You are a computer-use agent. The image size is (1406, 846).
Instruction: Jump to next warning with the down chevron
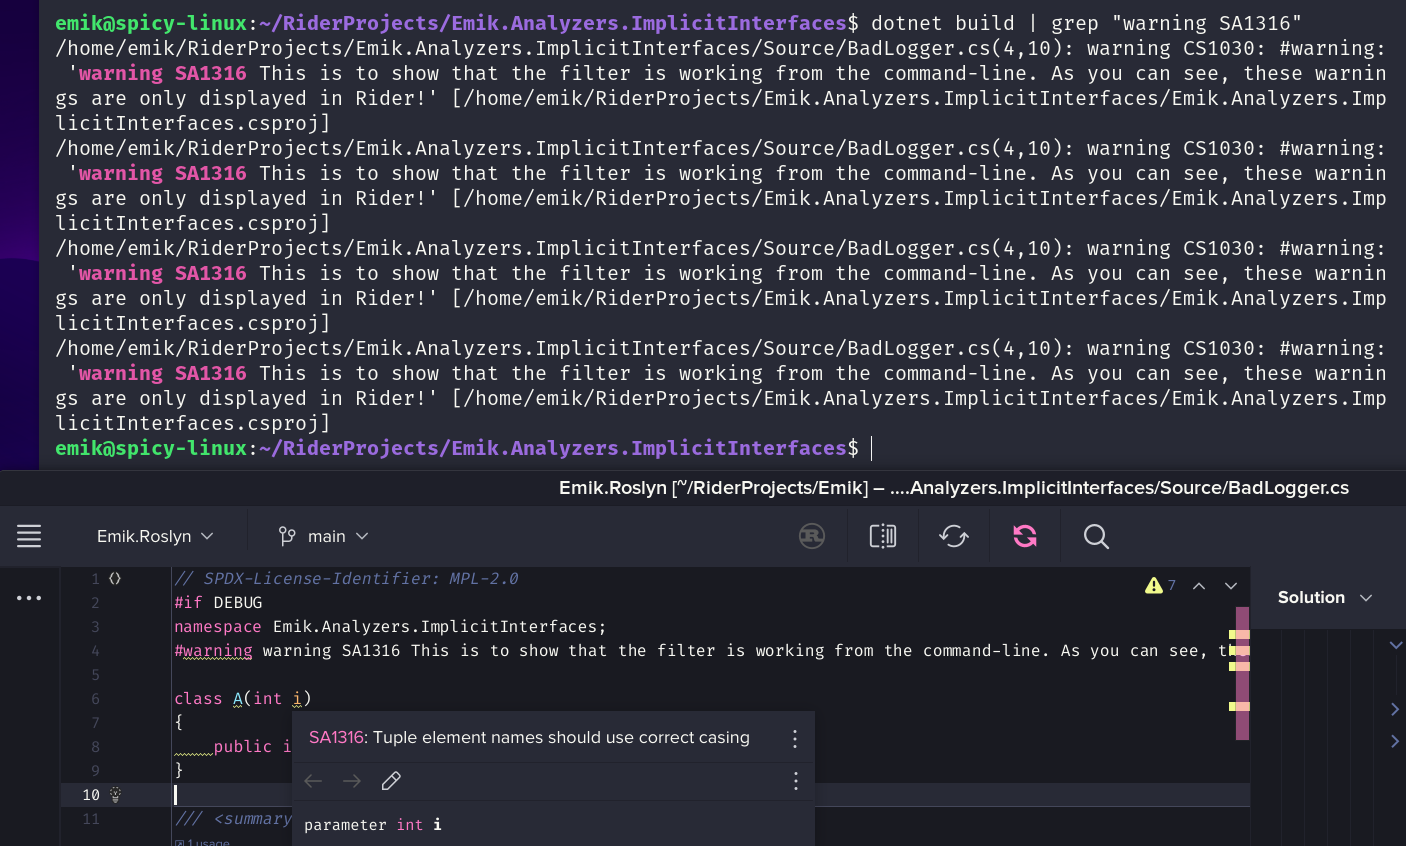pyautogui.click(x=1230, y=586)
